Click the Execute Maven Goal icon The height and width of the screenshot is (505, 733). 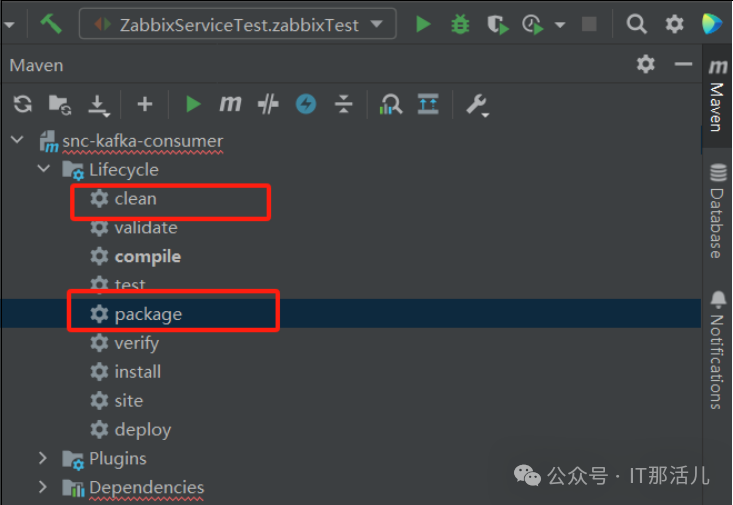click(230, 104)
